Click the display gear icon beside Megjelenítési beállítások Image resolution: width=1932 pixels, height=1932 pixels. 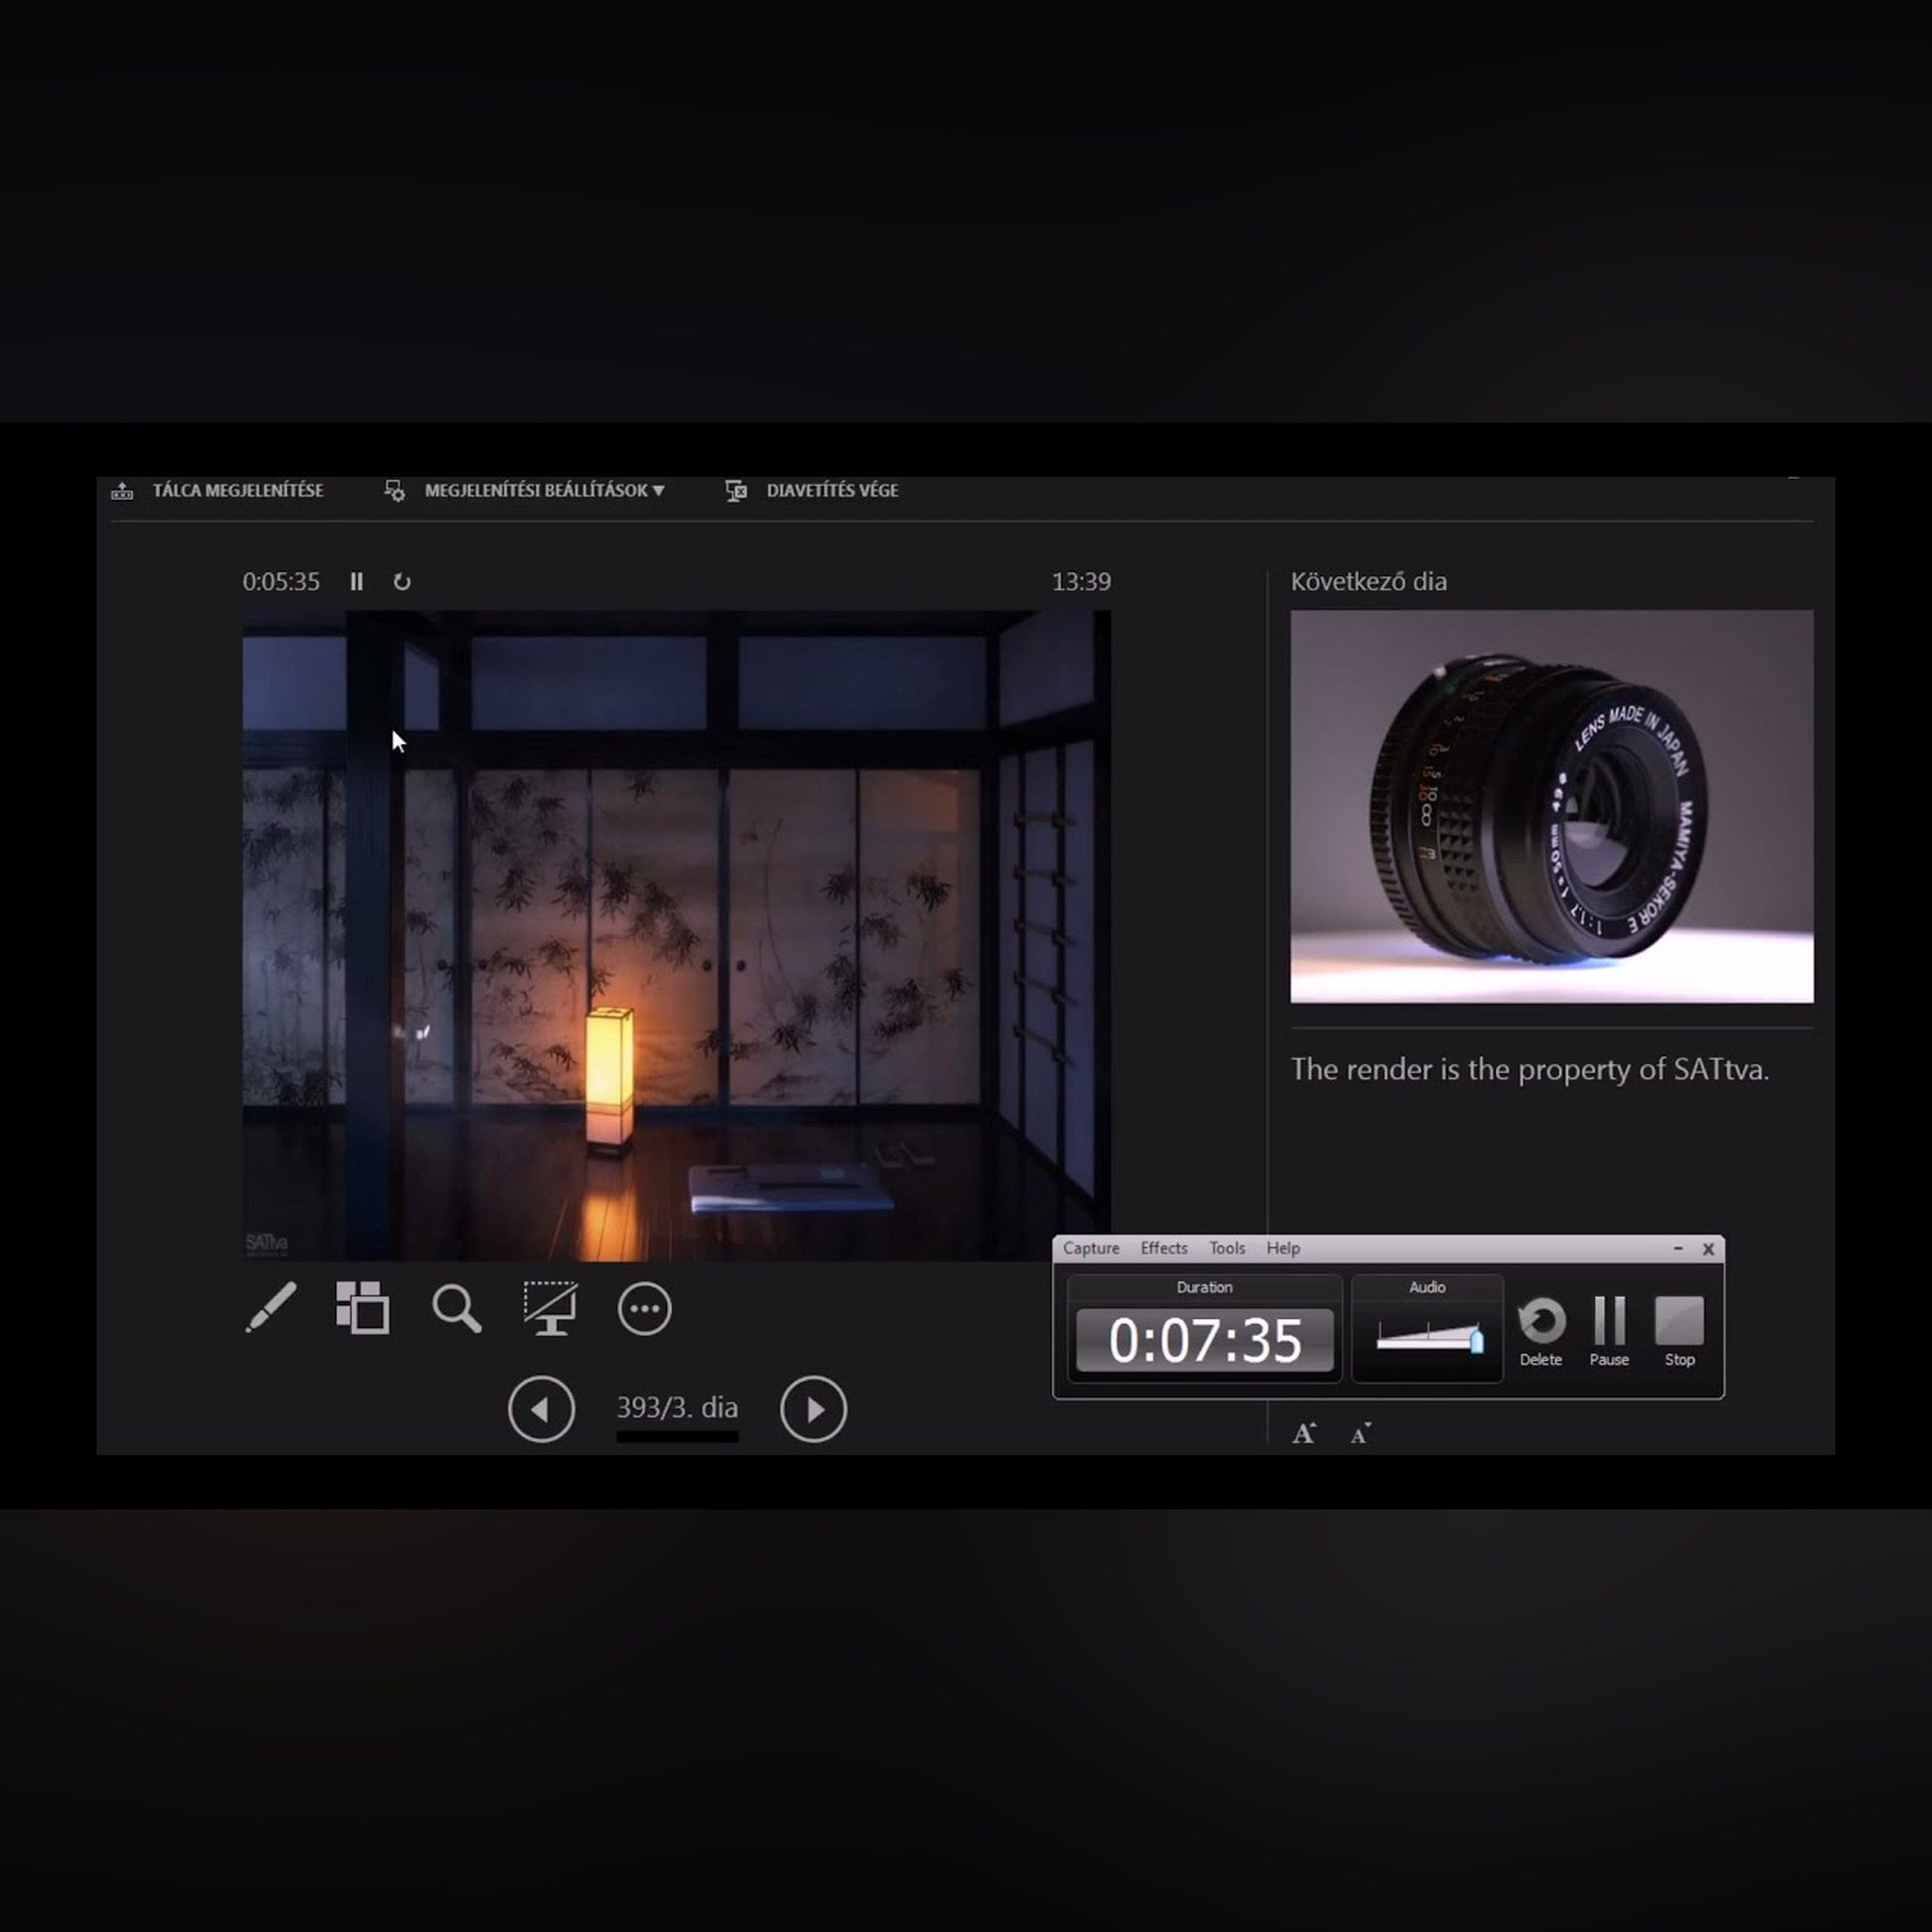tap(395, 490)
